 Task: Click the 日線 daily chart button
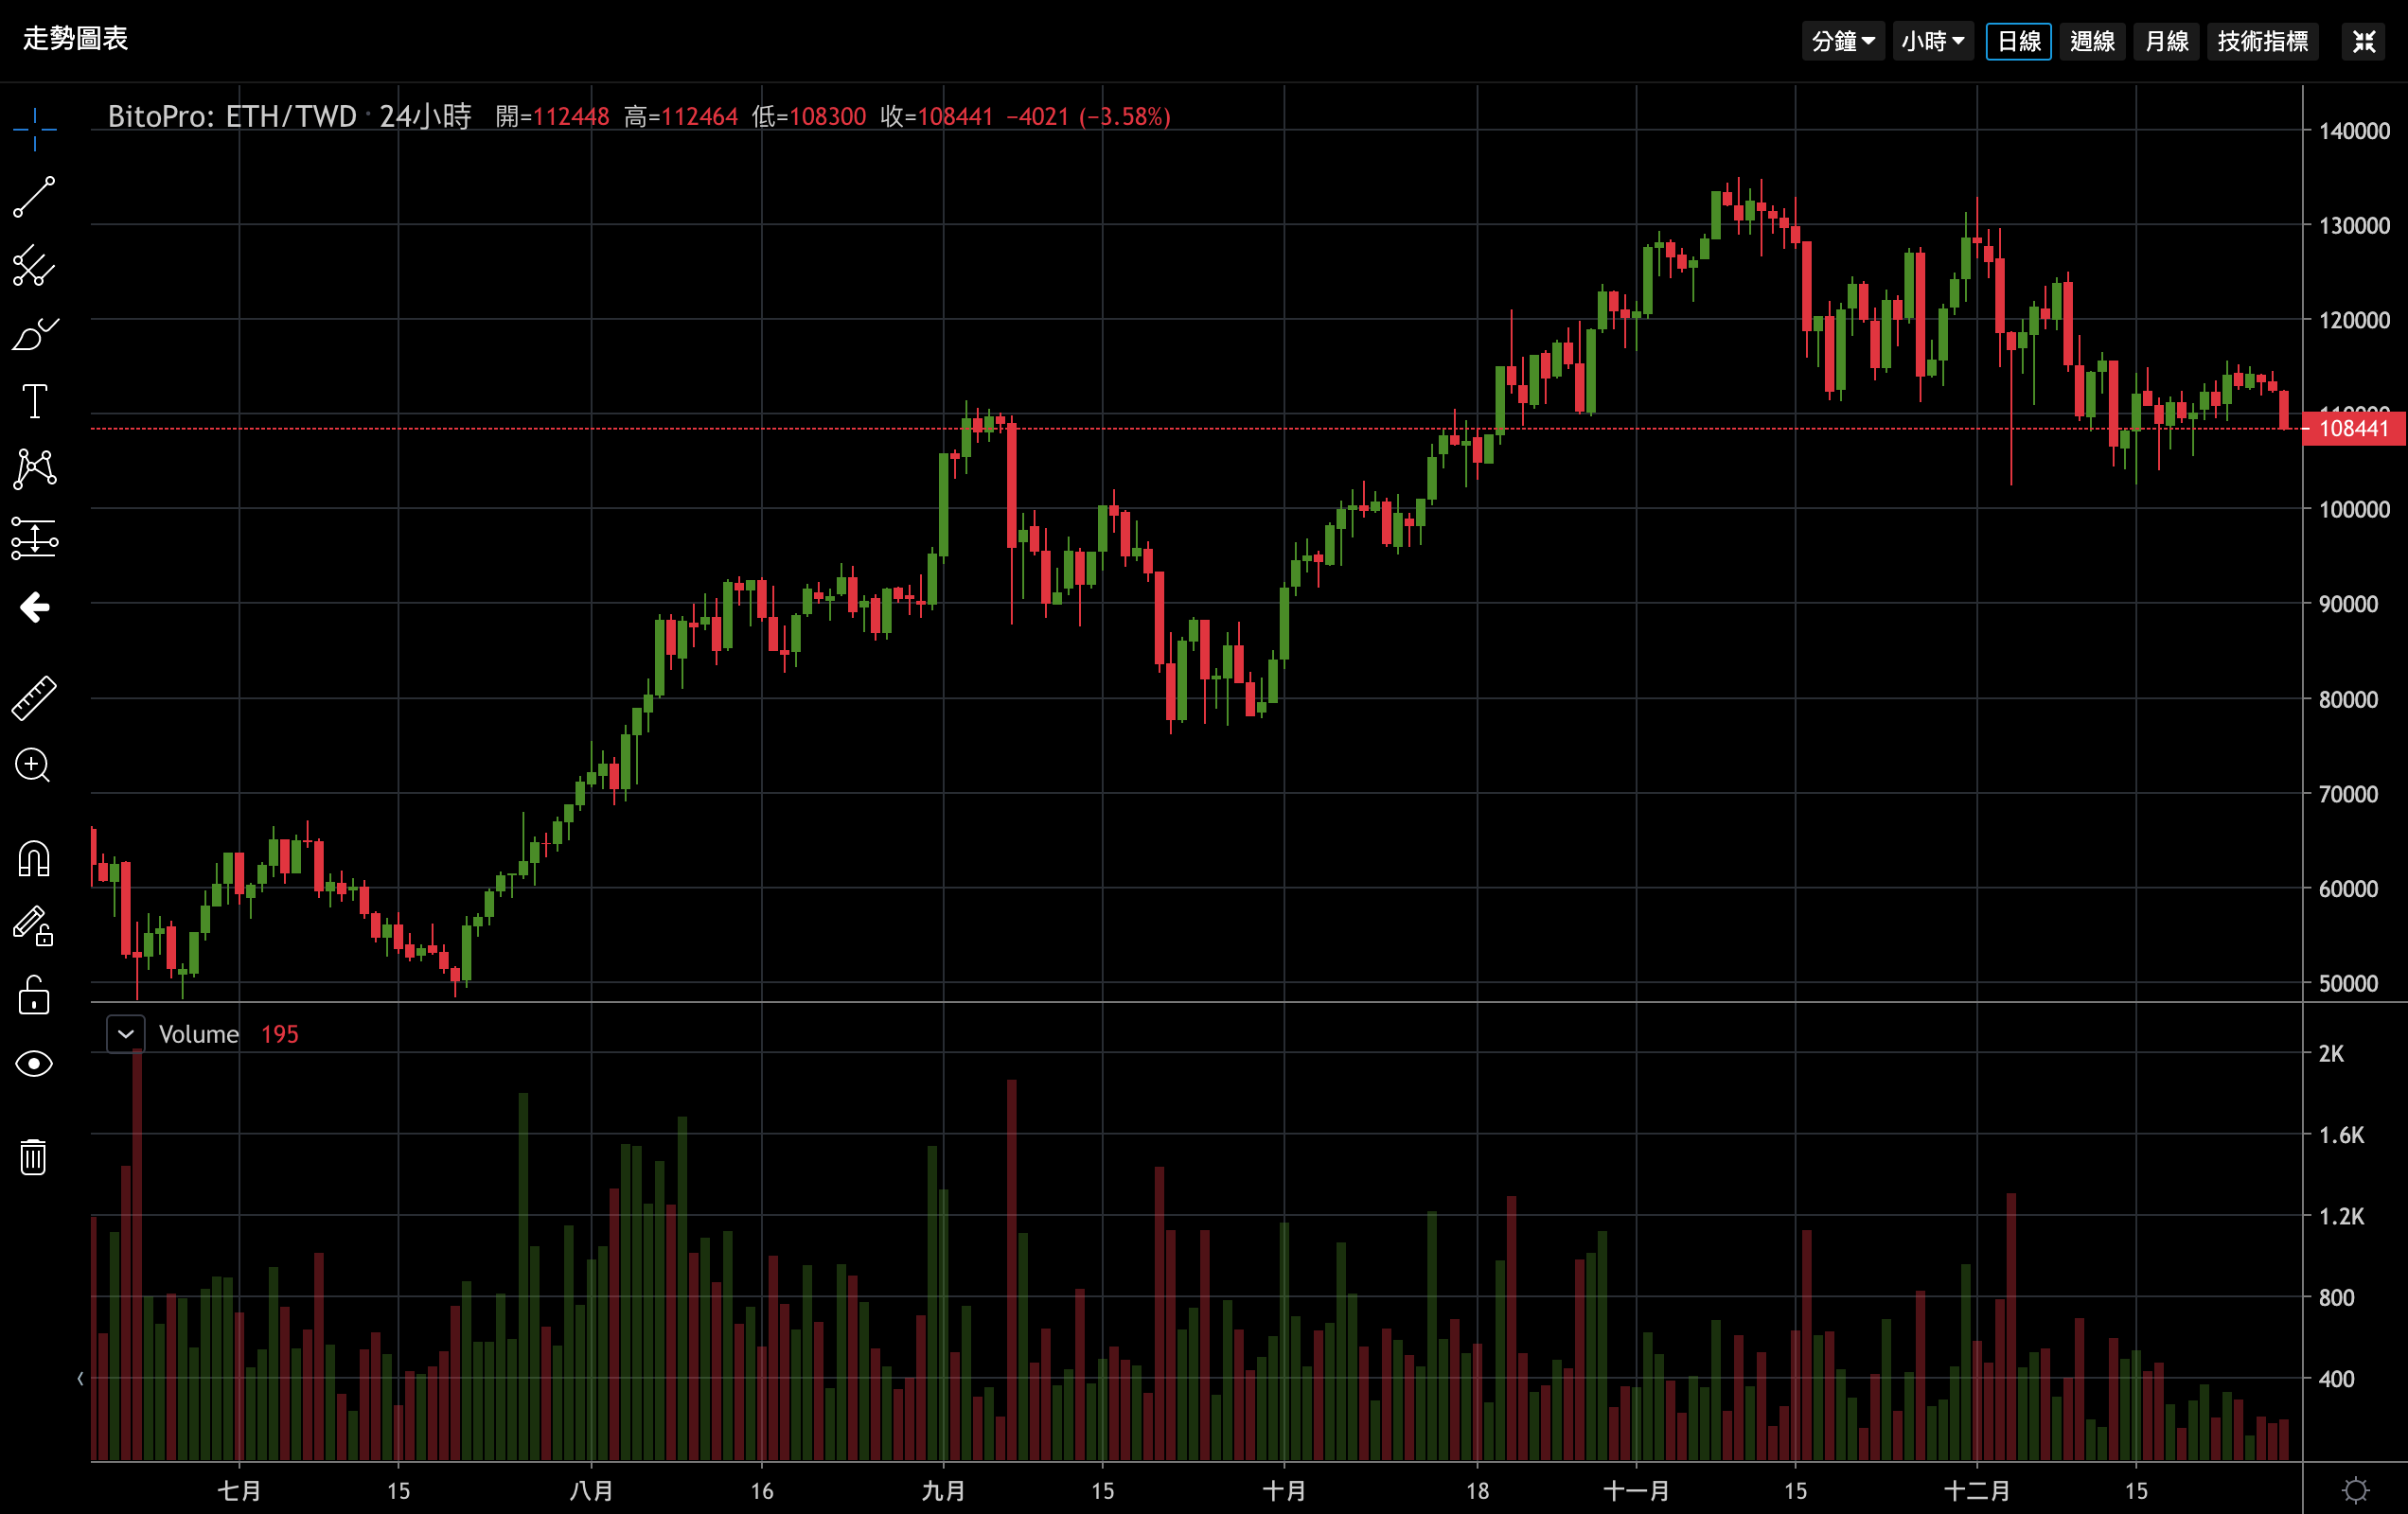click(x=2018, y=41)
